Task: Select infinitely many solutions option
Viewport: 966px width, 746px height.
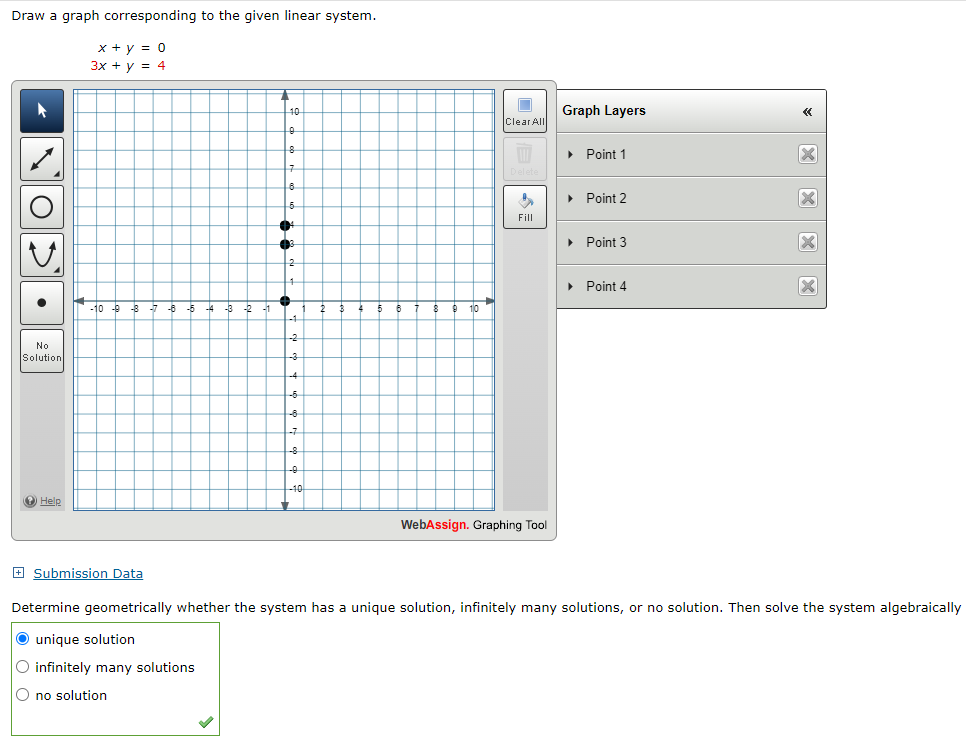Action: pos(23,667)
